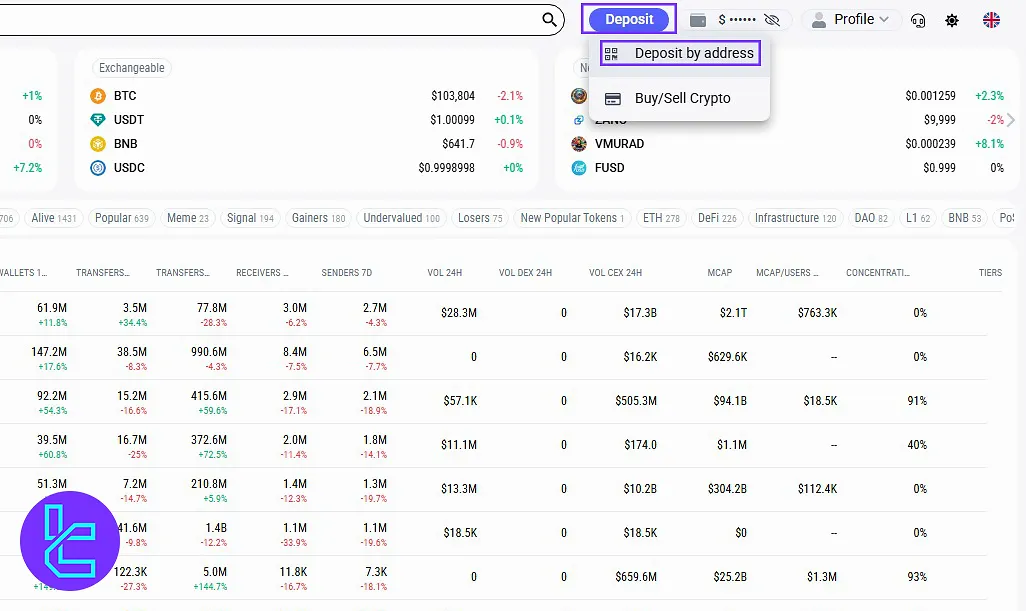Toggle hidden balance eye icon
This screenshot has width=1026, height=611.
[771, 20]
